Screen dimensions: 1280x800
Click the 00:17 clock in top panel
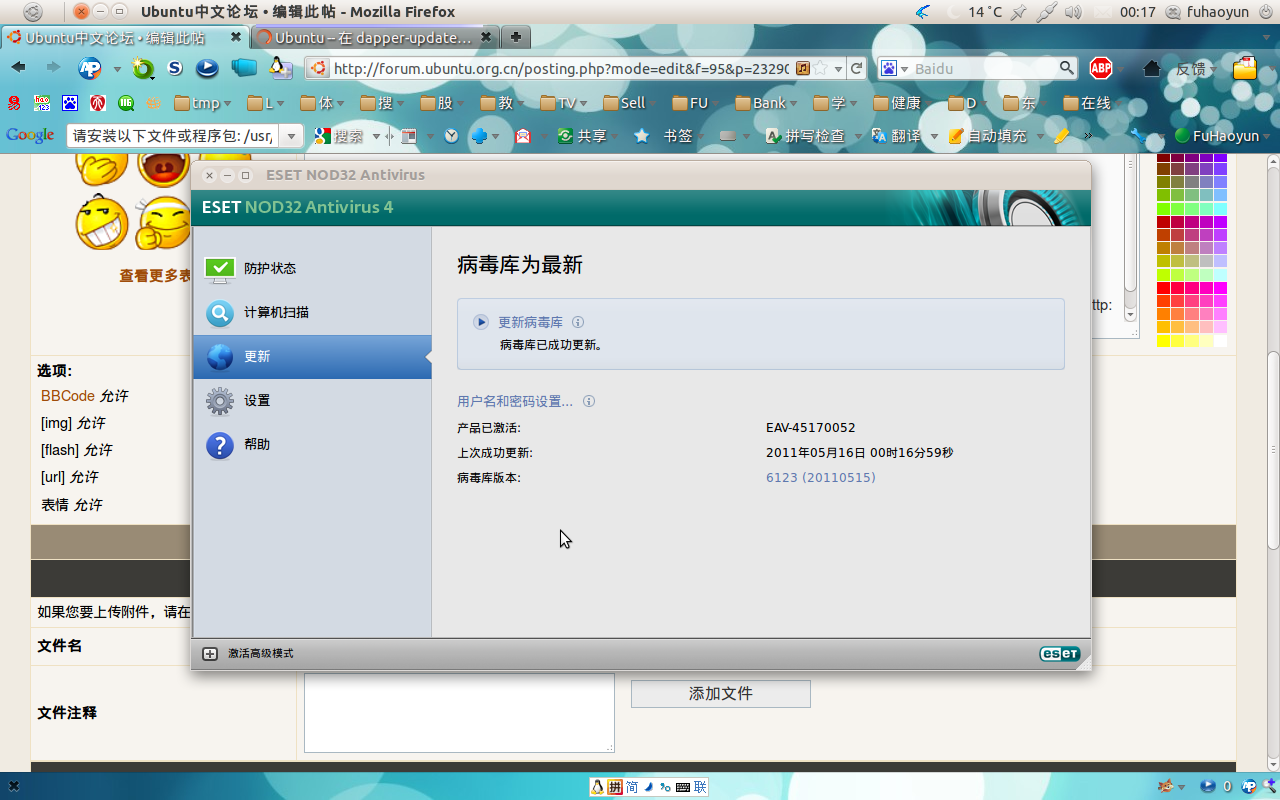point(1138,12)
